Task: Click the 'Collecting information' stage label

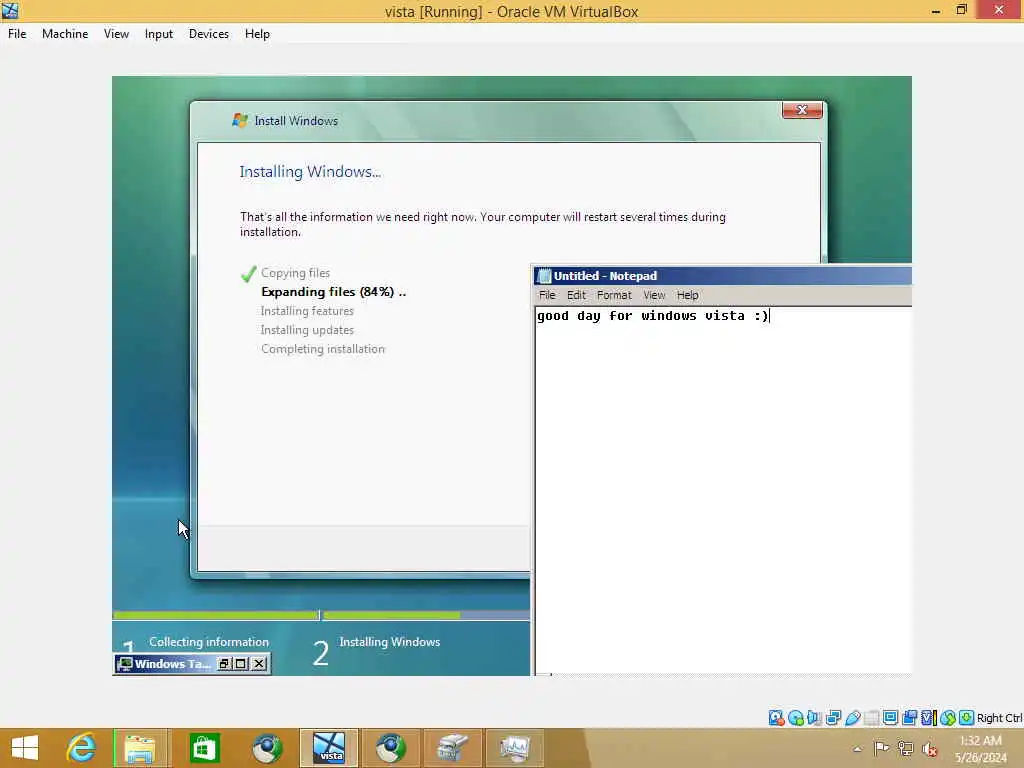Action: [209, 642]
